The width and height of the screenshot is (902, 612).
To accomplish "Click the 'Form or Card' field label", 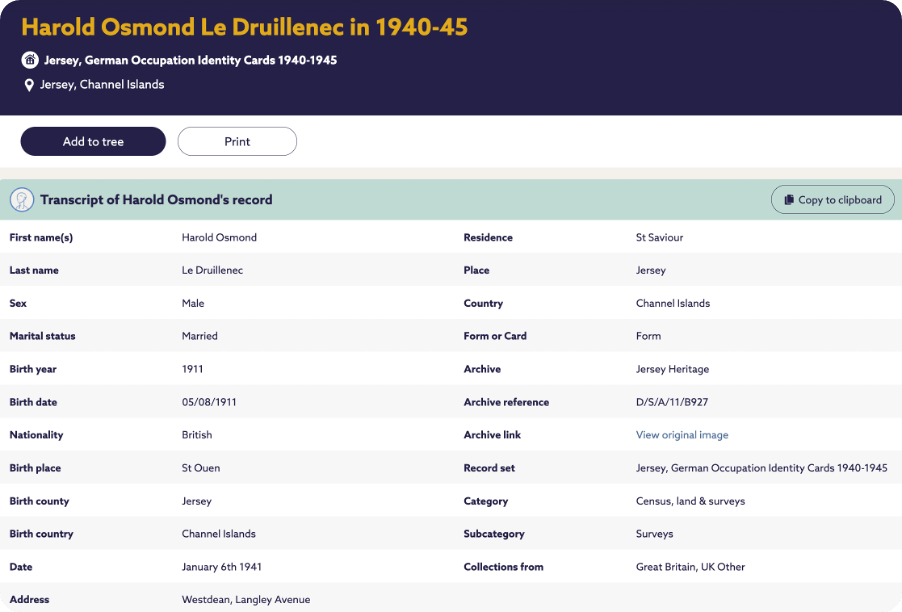I will point(495,336).
